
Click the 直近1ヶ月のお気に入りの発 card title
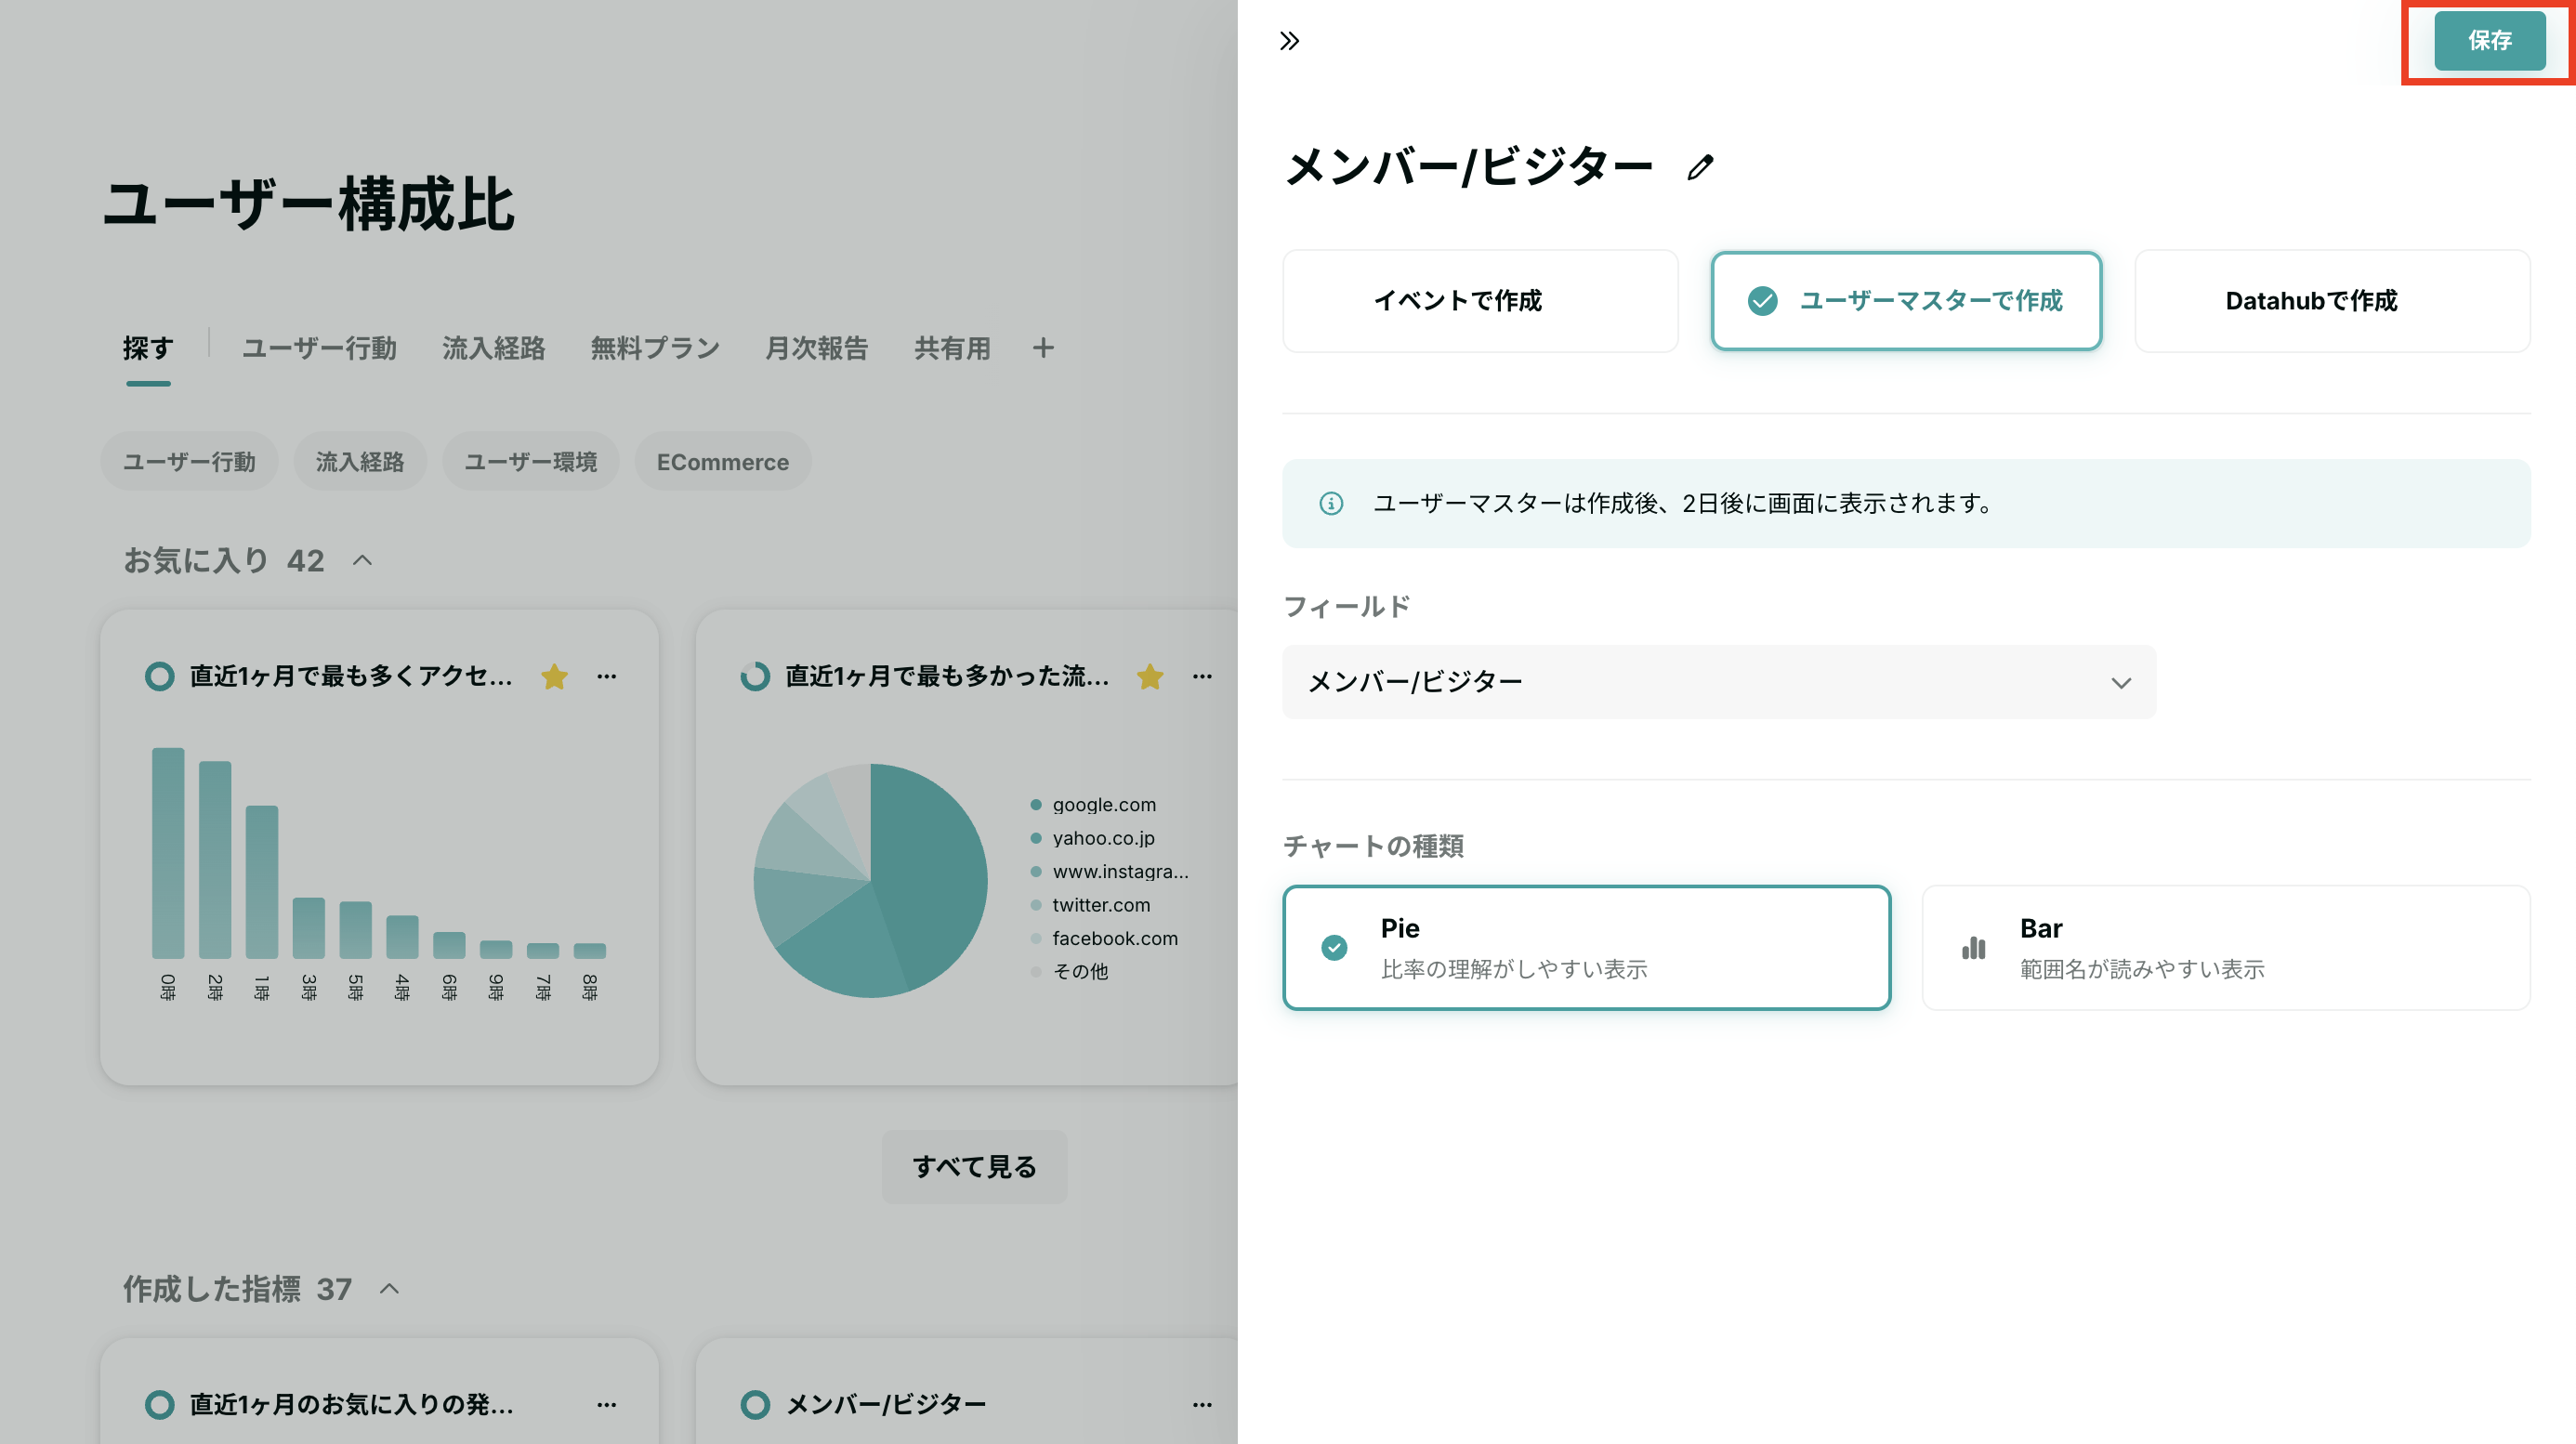pyautogui.click(x=351, y=1405)
